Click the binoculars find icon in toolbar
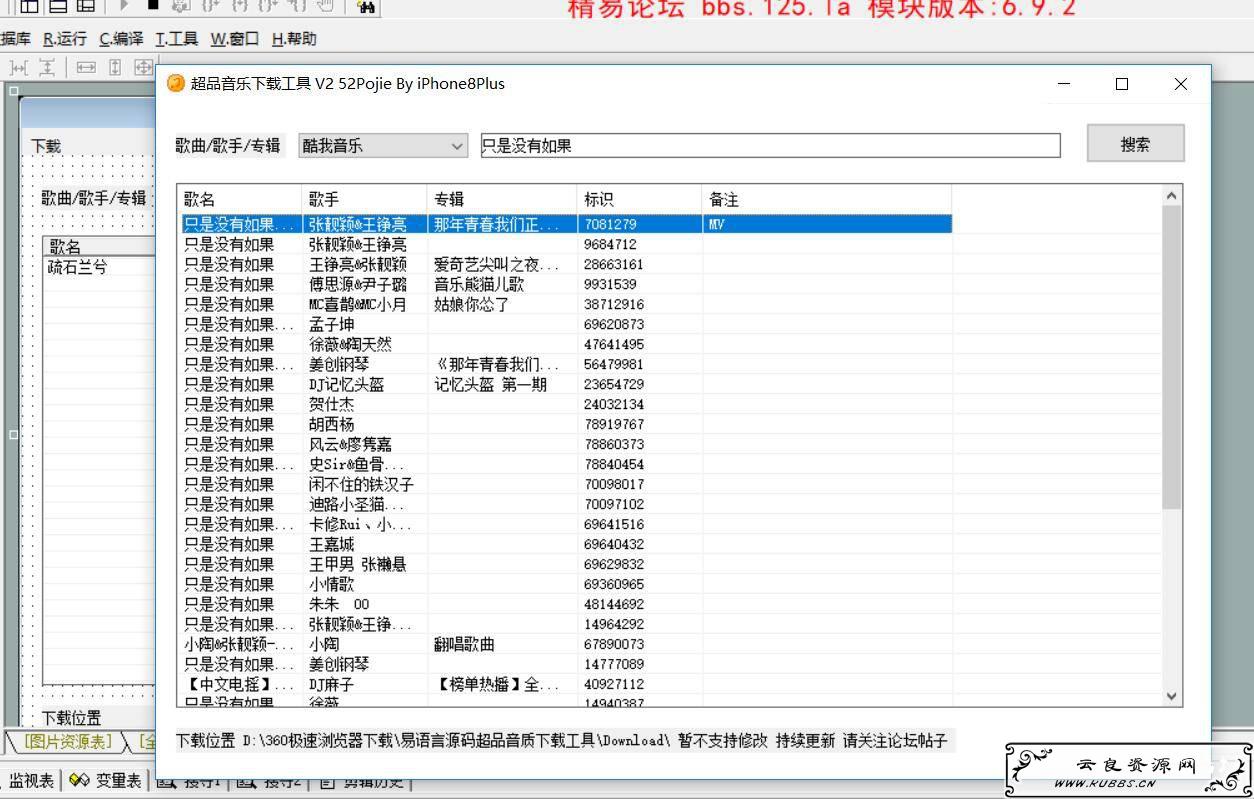Image resolution: width=1254 pixels, height=799 pixels. [366, 7]
